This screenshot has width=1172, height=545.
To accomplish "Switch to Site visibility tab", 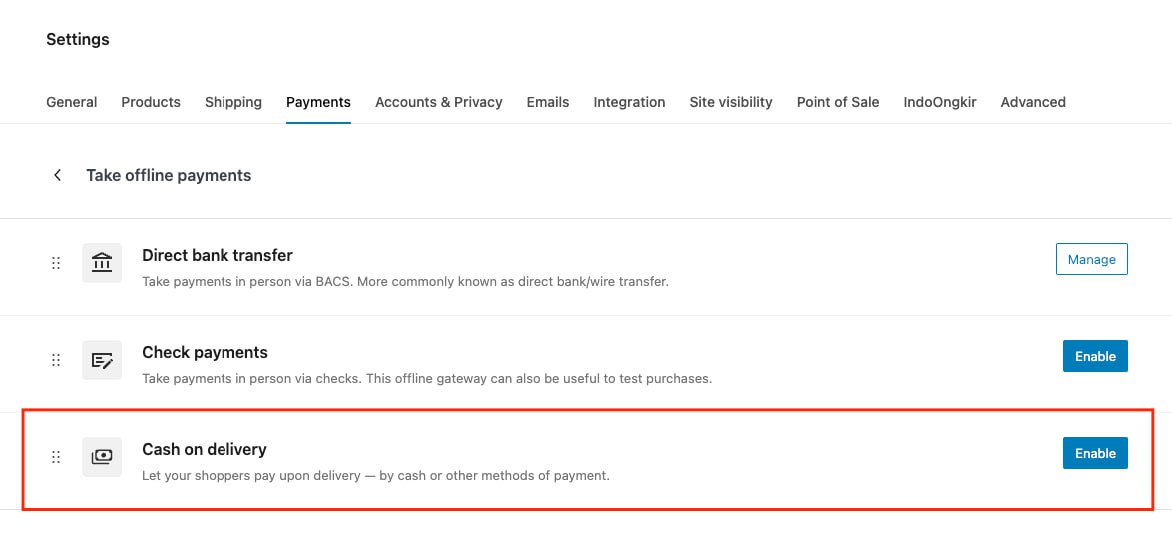I will tap(730, 102).
